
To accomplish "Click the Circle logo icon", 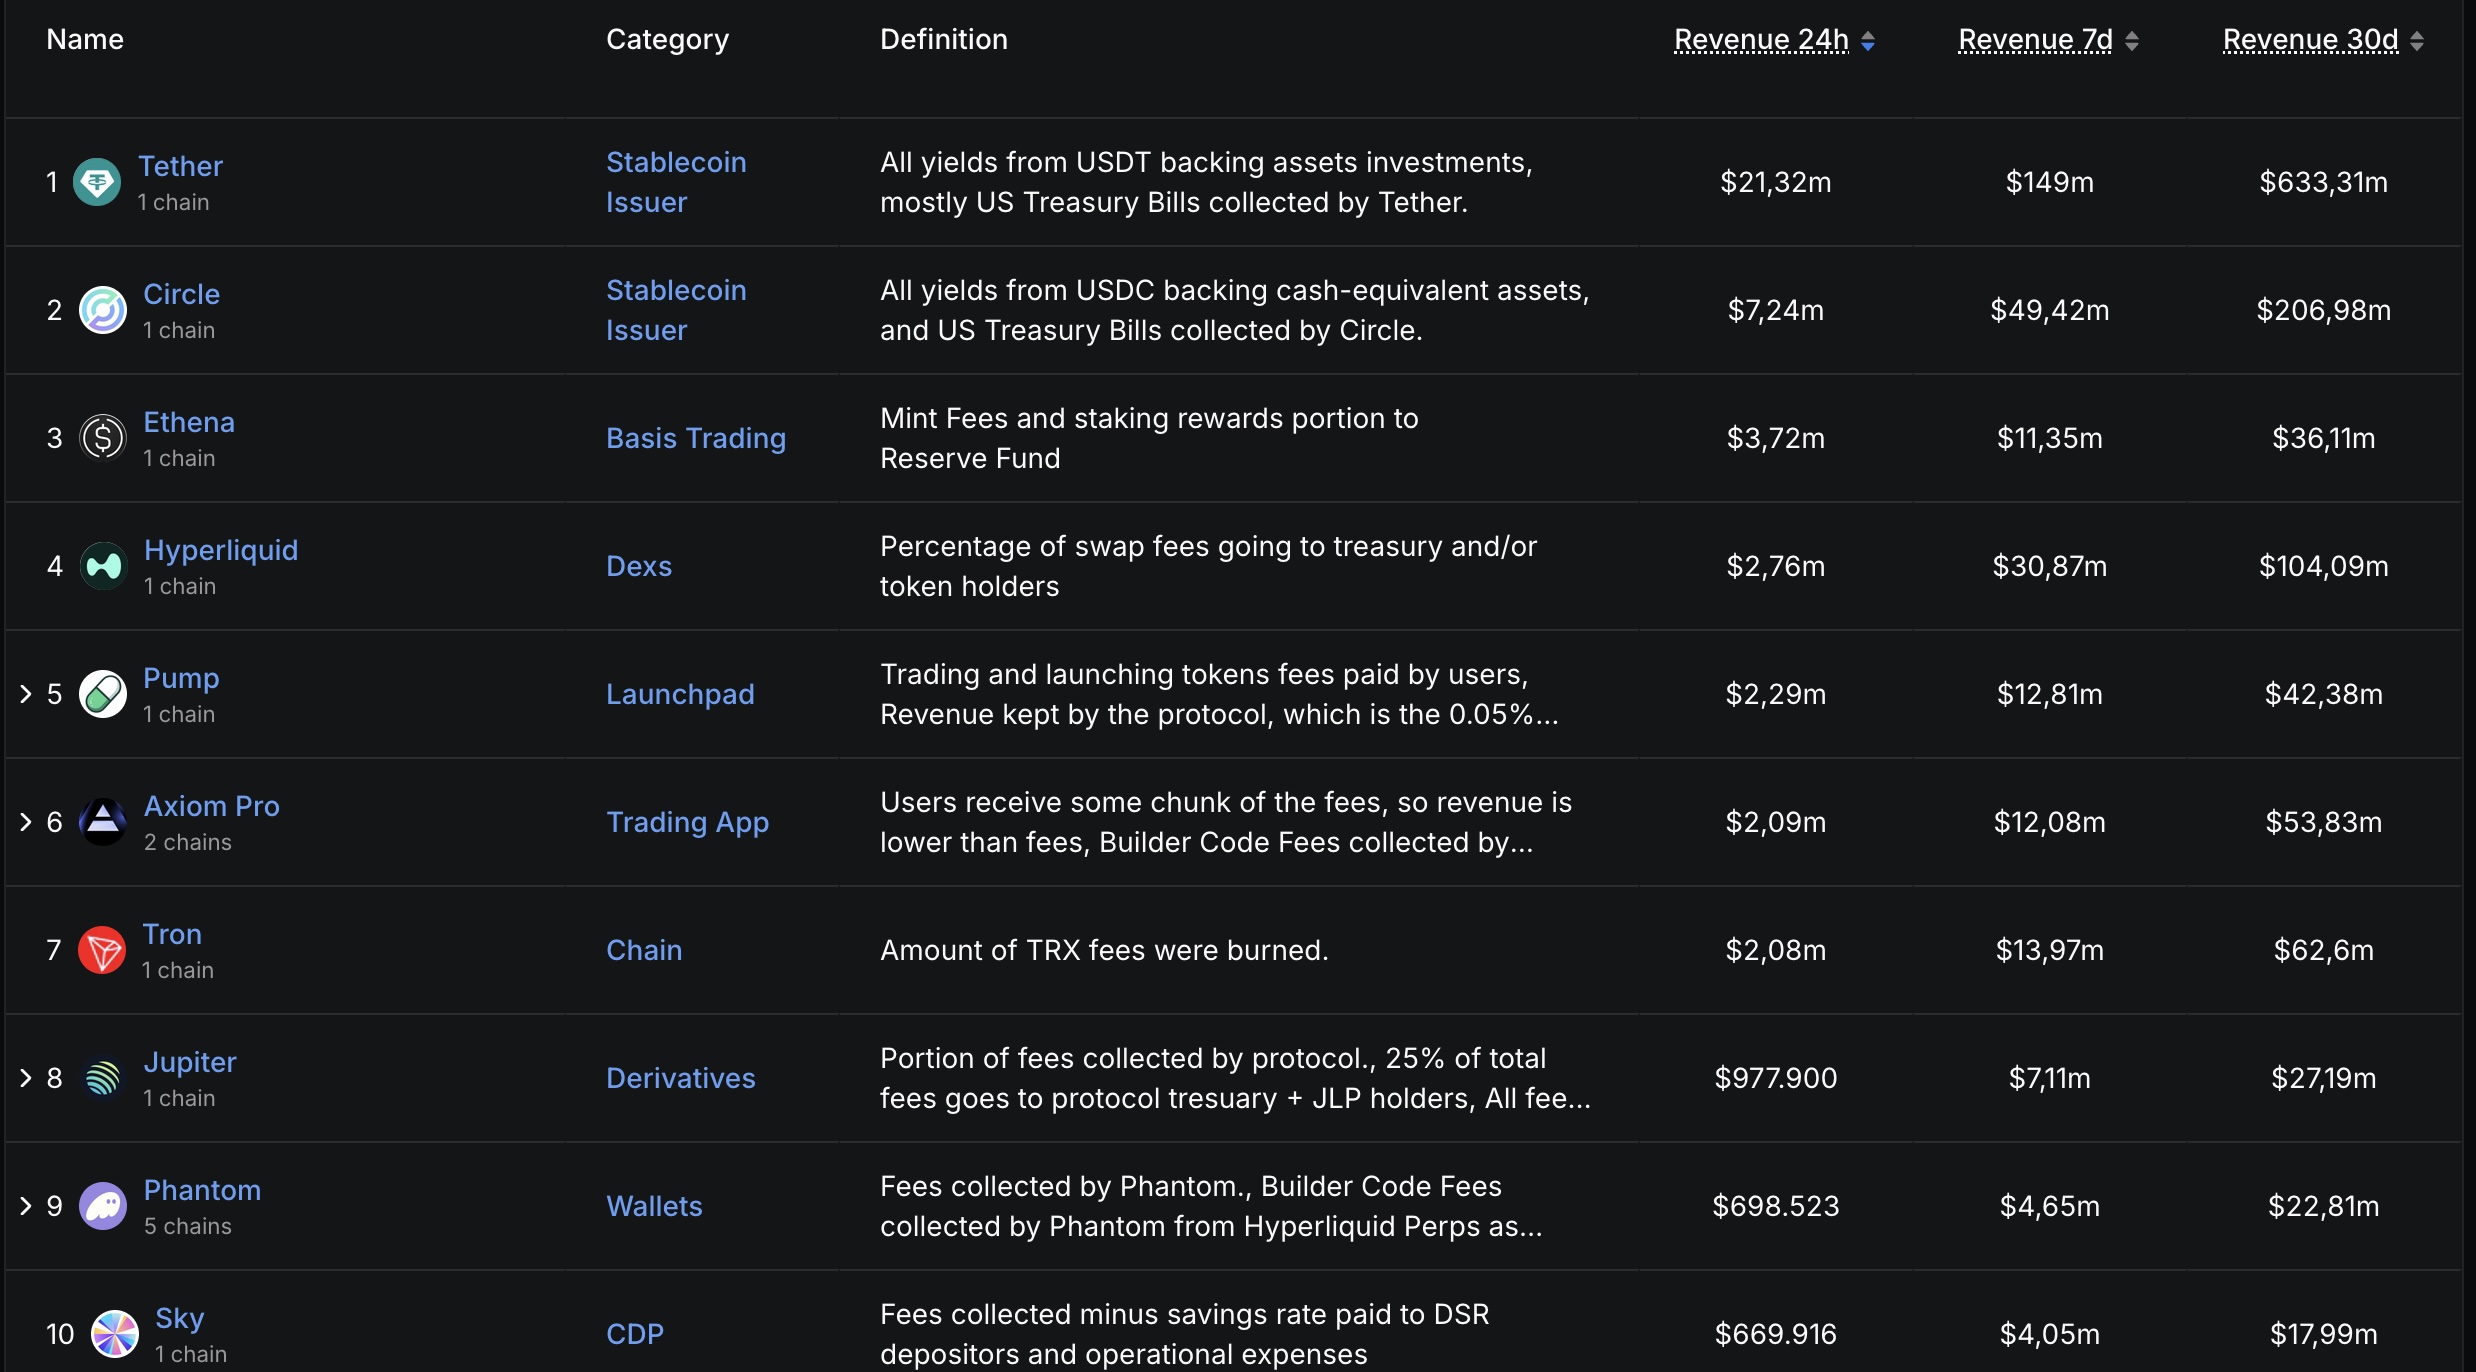I will click(x=103, y=310).
